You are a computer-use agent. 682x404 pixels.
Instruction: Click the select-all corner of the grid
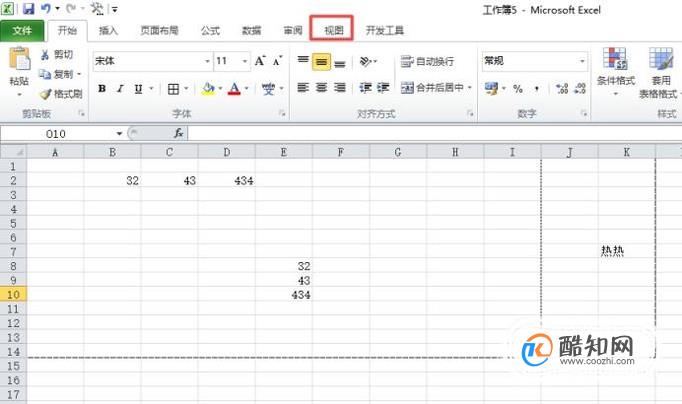point(13,152)
